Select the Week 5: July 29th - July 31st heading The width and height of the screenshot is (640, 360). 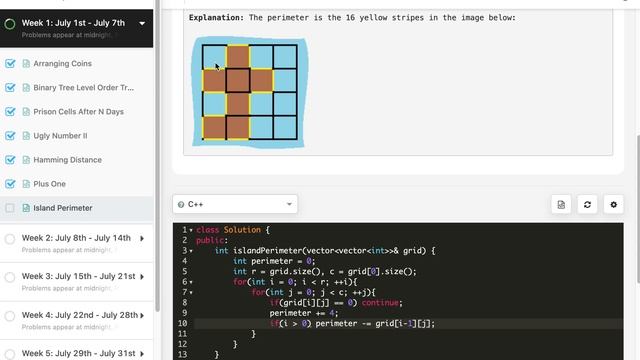click(78, 353)
